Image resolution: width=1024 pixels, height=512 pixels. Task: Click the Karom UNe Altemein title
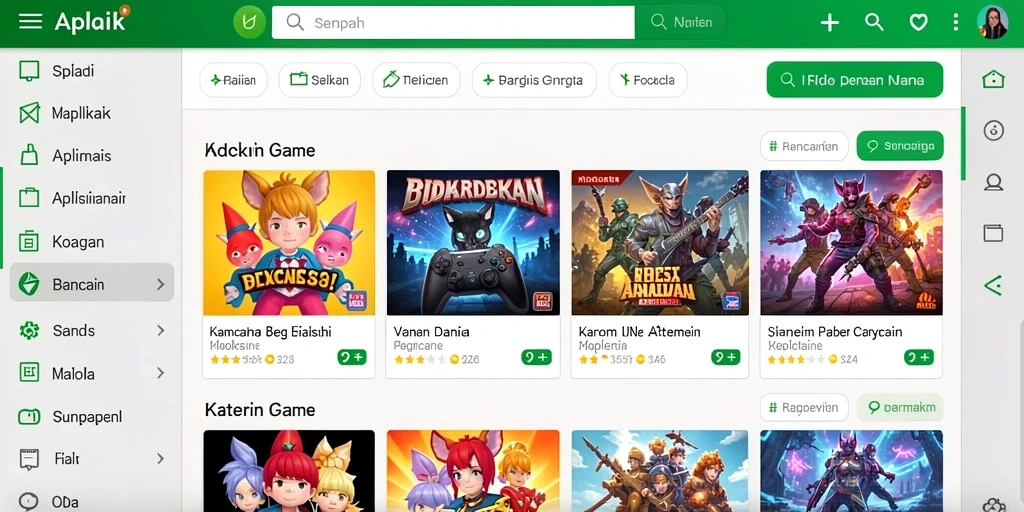coord(639,332)
